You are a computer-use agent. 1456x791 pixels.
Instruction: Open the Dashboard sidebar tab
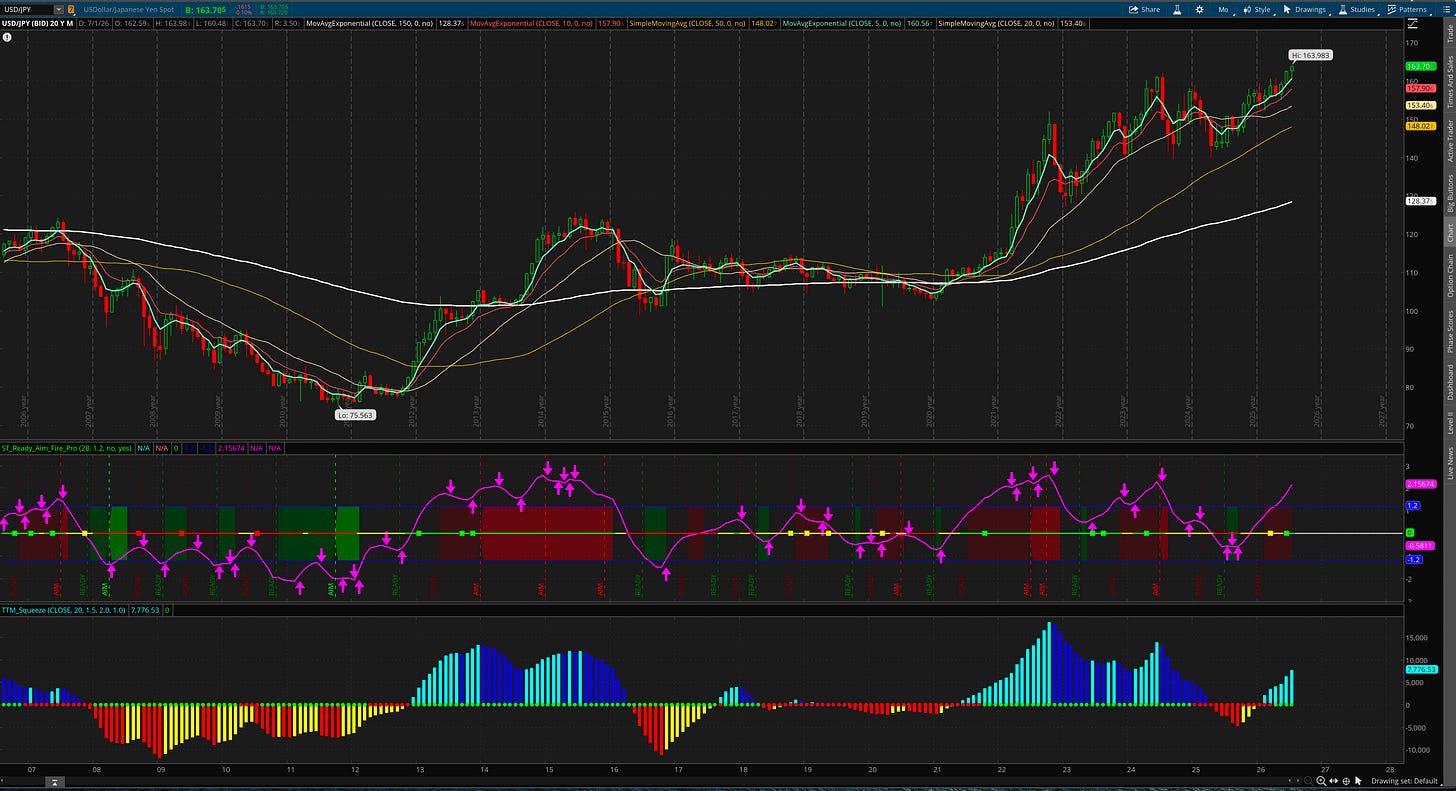point(1450,382)
